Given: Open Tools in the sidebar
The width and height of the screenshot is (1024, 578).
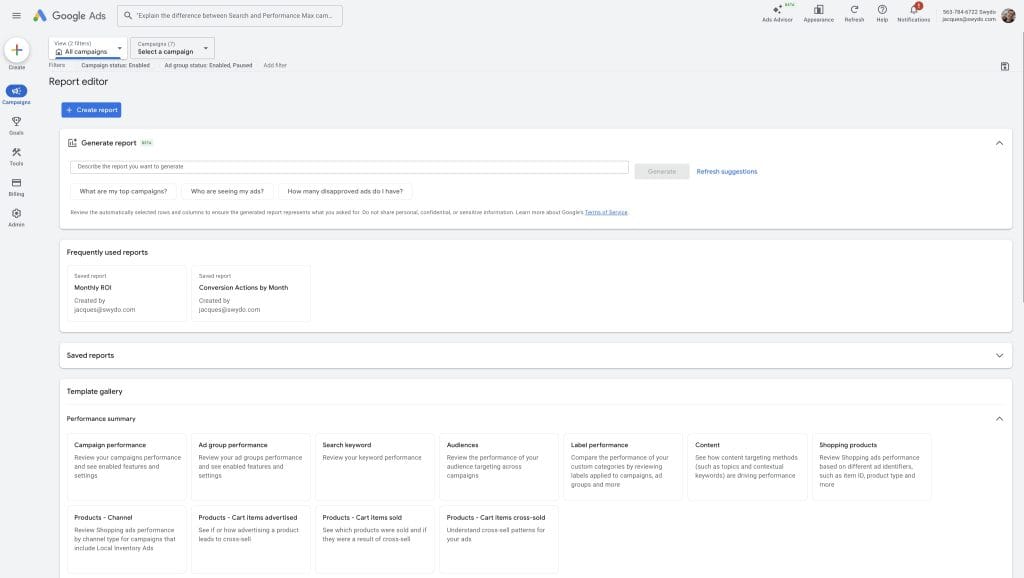Looking at the screenshot, I should coord(16,155).
